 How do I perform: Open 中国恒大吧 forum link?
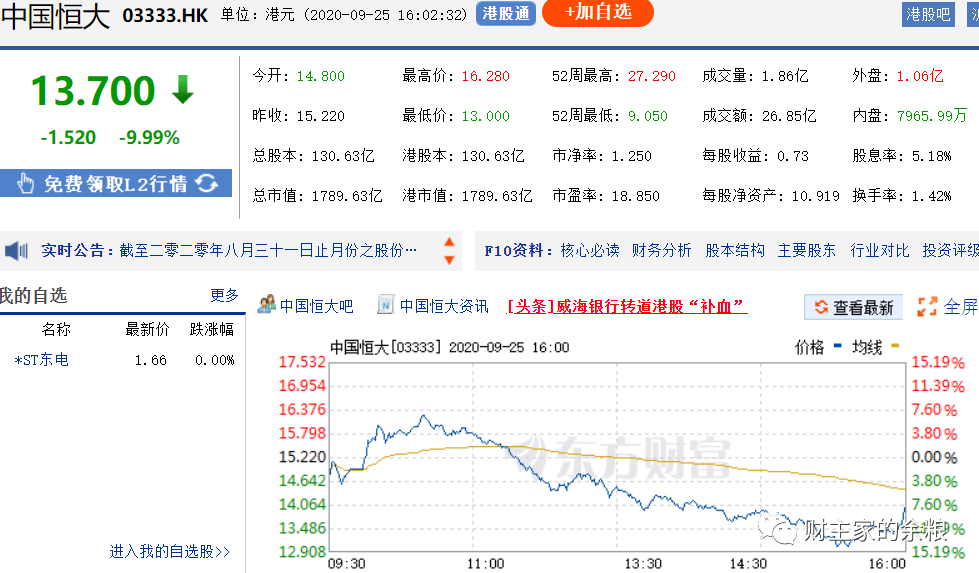coord(317,306)
